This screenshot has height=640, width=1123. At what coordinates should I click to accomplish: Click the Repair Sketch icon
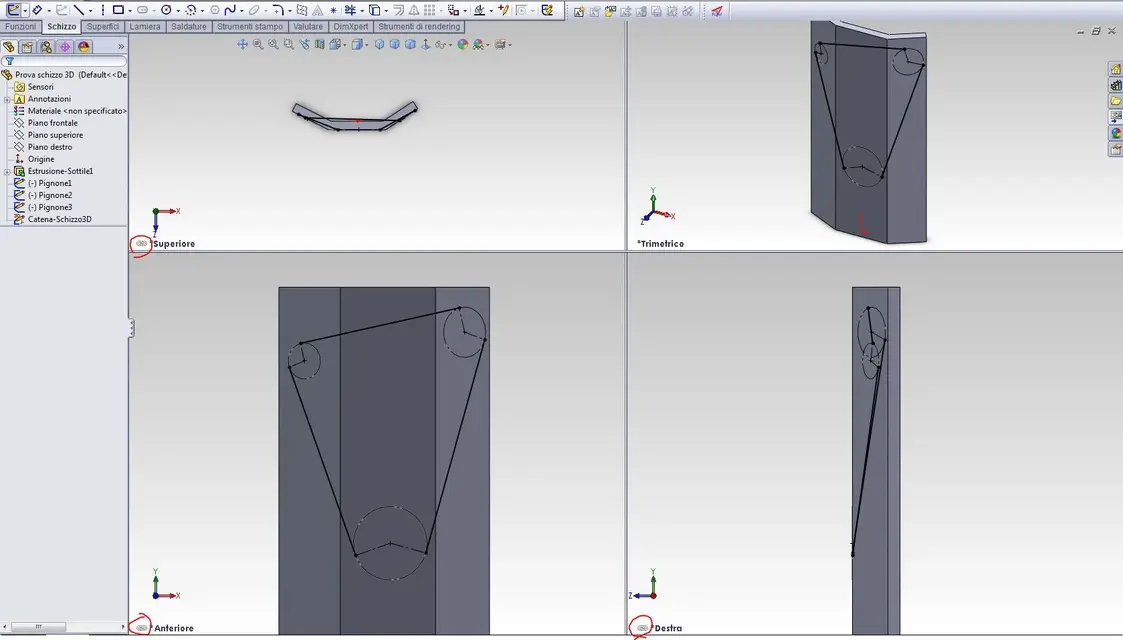point(503,11)
